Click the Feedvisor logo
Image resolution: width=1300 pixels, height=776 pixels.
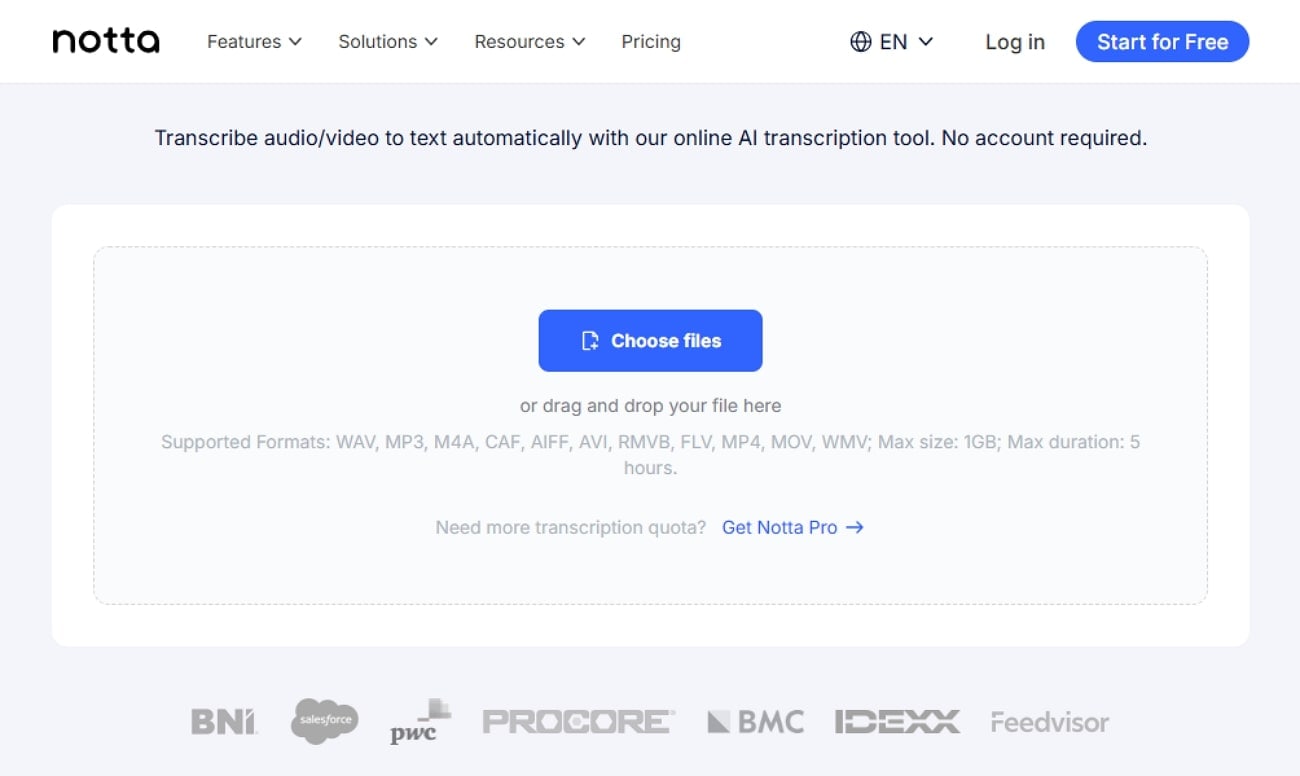(x=1049, y=722)
